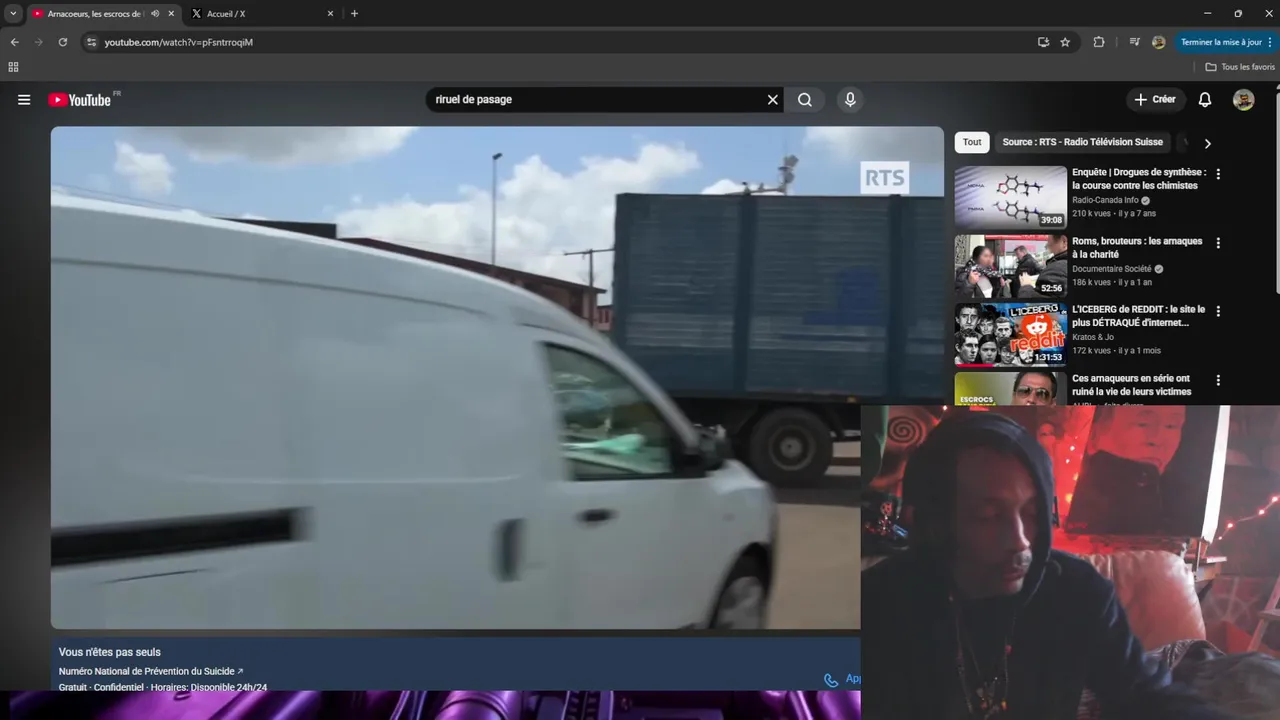This screenshot has width=1280, height=720.
Task: Go back with browser back arrow
Action: point(14,42)
